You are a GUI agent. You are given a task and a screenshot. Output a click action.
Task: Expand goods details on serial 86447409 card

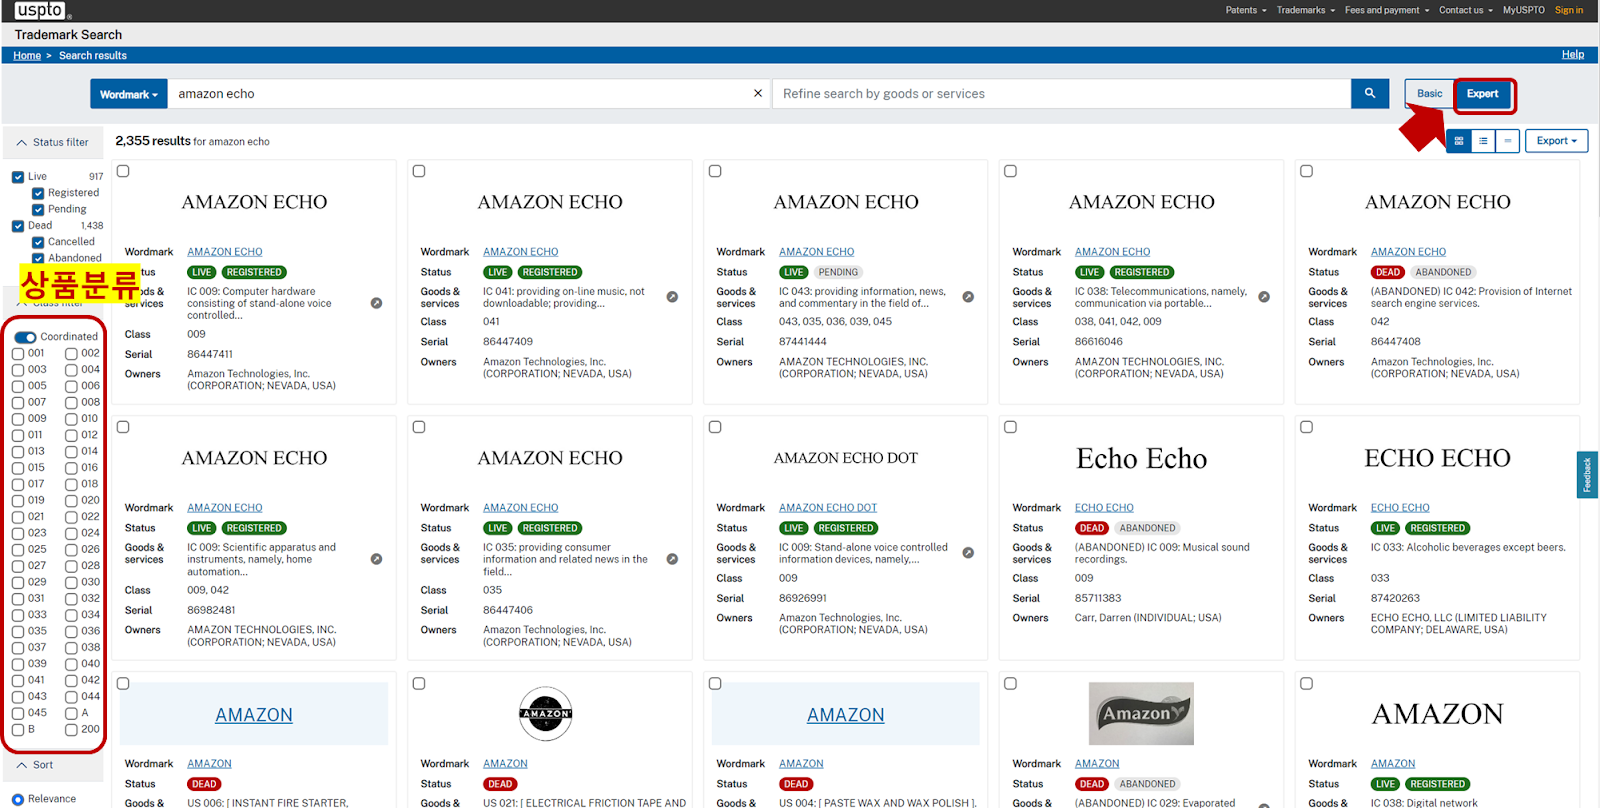point(672,297)
